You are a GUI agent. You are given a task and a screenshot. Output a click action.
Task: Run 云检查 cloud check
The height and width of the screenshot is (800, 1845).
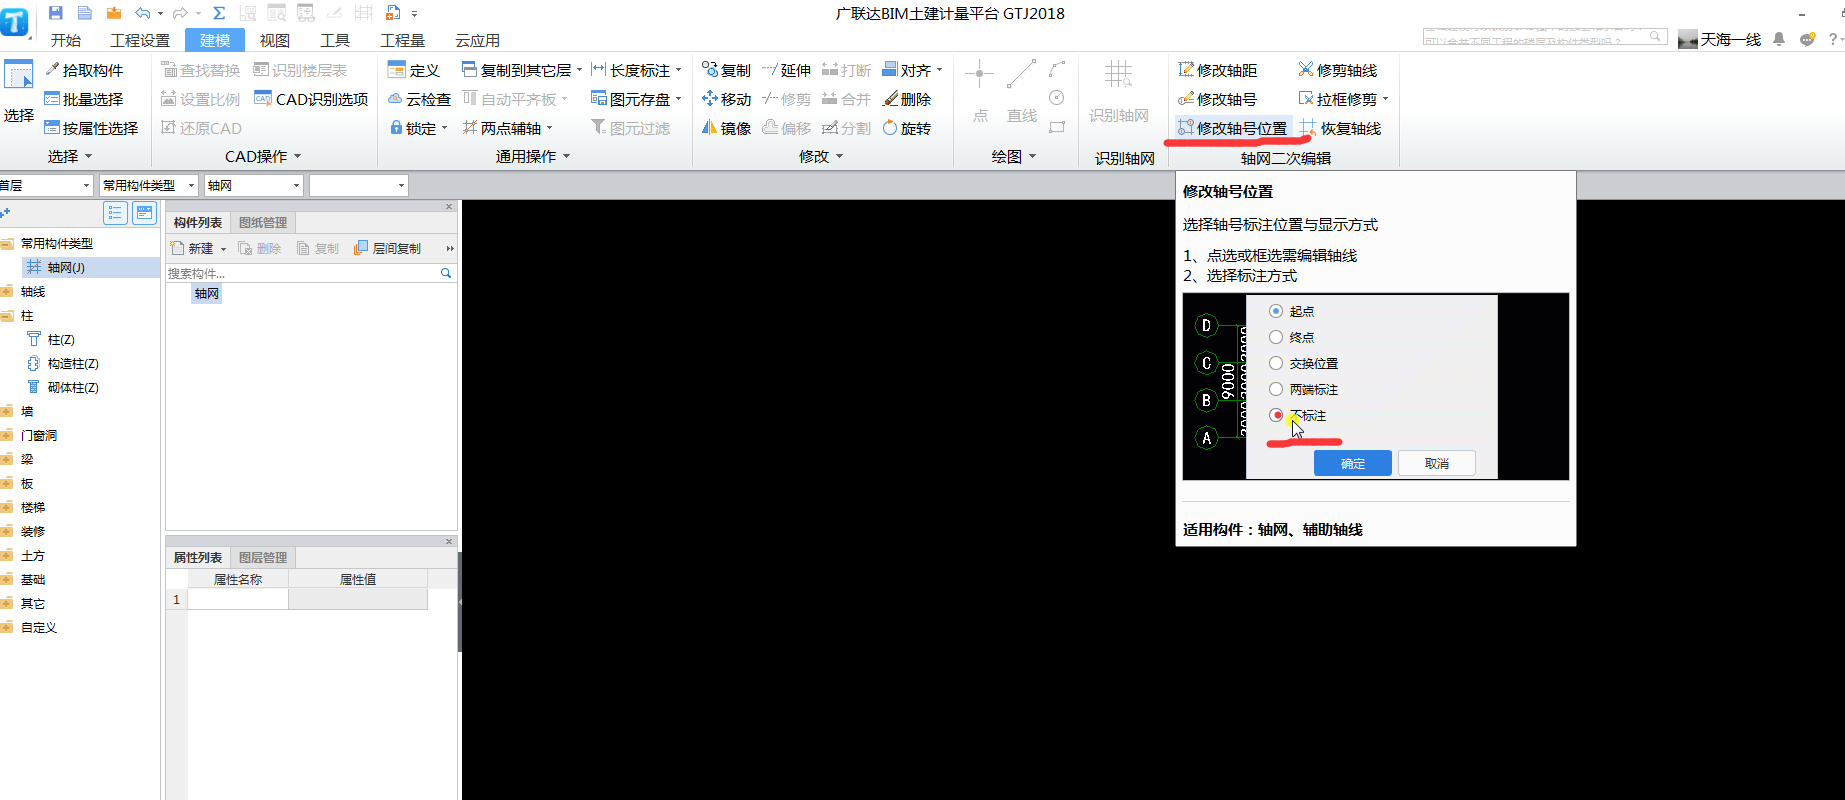coord(419,99)
